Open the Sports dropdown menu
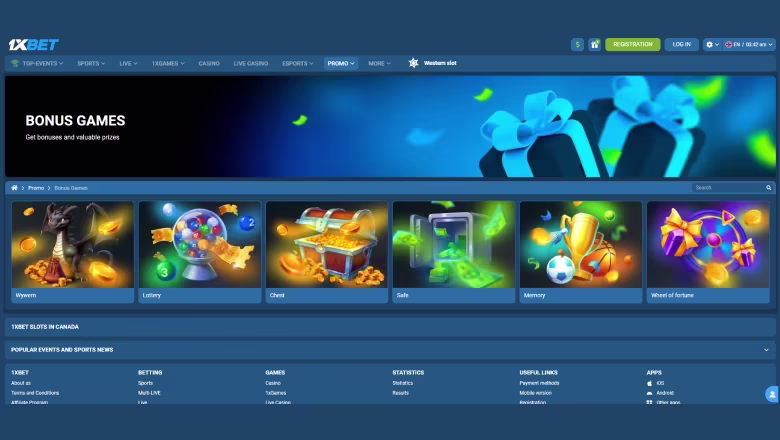The height and width of the screenshot is (440, 780). (91, 64)
